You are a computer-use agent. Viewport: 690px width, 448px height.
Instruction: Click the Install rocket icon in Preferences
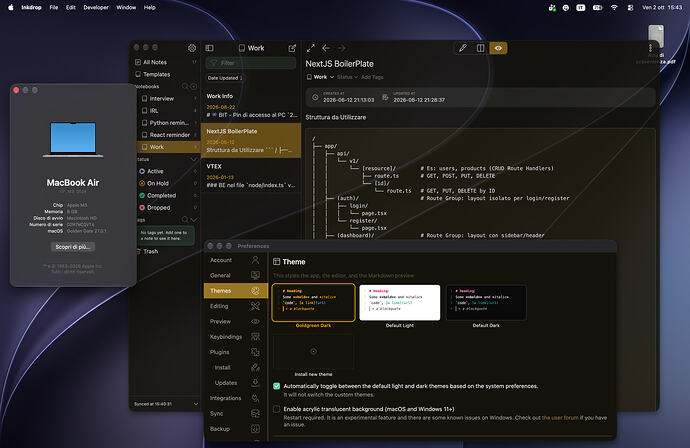click(x=255, y=367)
